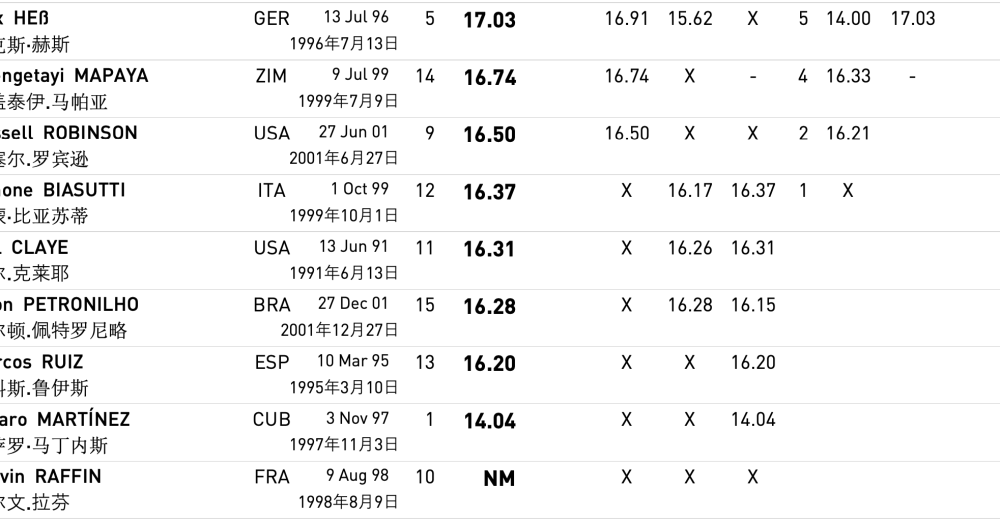Click the bold 17.03 result
Image resolution: width=1000 pixels, height=520 pixels.
click(x=489, y=20)
